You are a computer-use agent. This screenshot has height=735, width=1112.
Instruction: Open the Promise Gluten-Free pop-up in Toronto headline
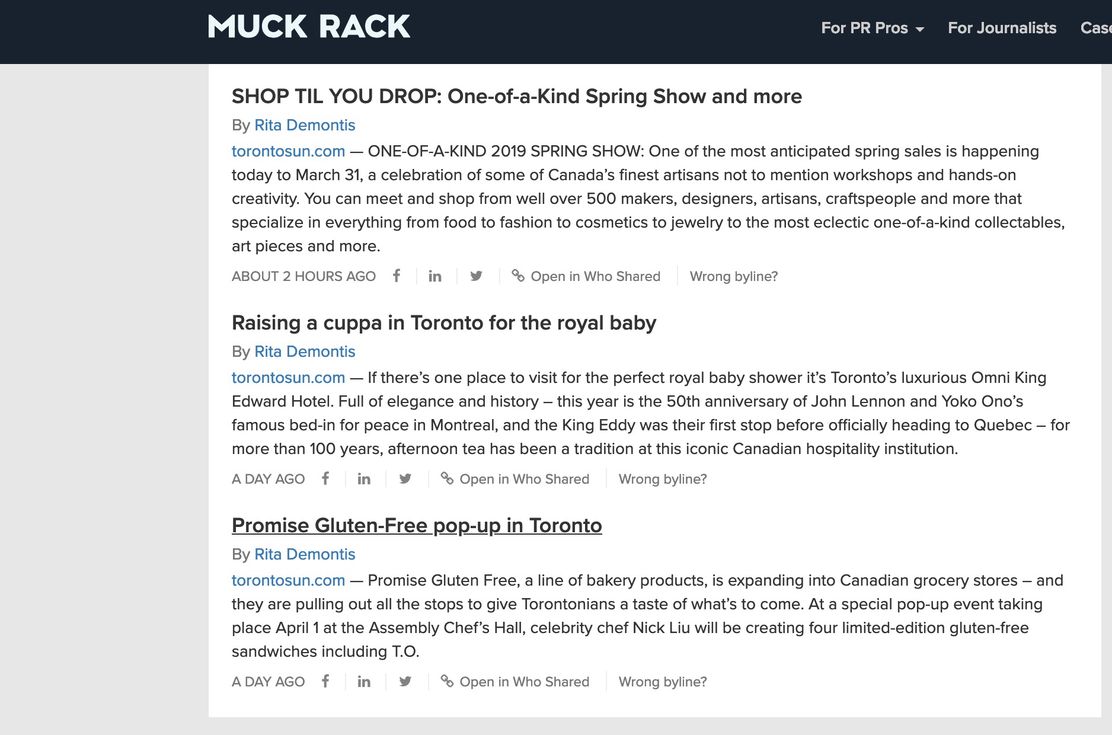(416, 525)
